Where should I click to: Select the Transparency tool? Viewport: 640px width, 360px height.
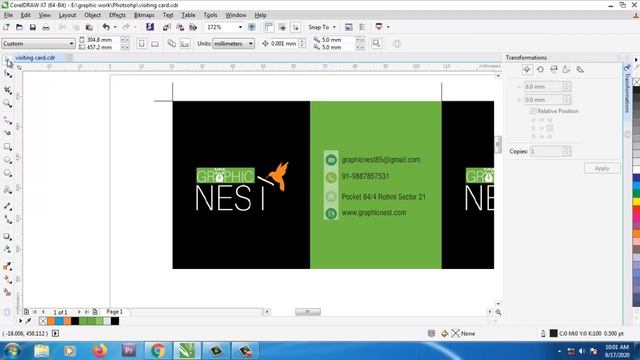tap(7, 249)
